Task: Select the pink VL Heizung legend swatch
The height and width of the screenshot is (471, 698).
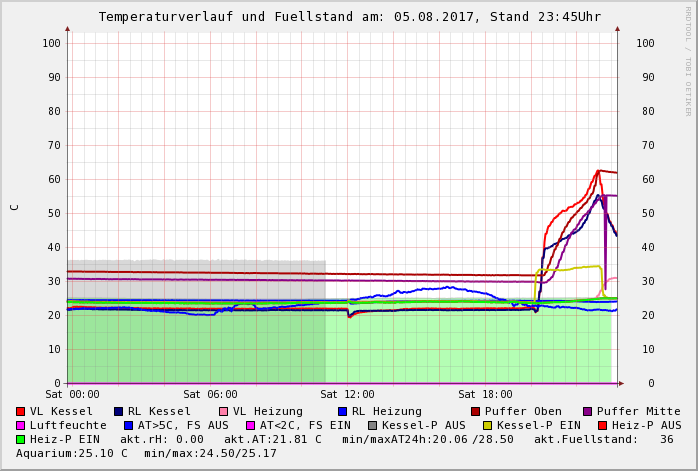Action: (223, 411)
